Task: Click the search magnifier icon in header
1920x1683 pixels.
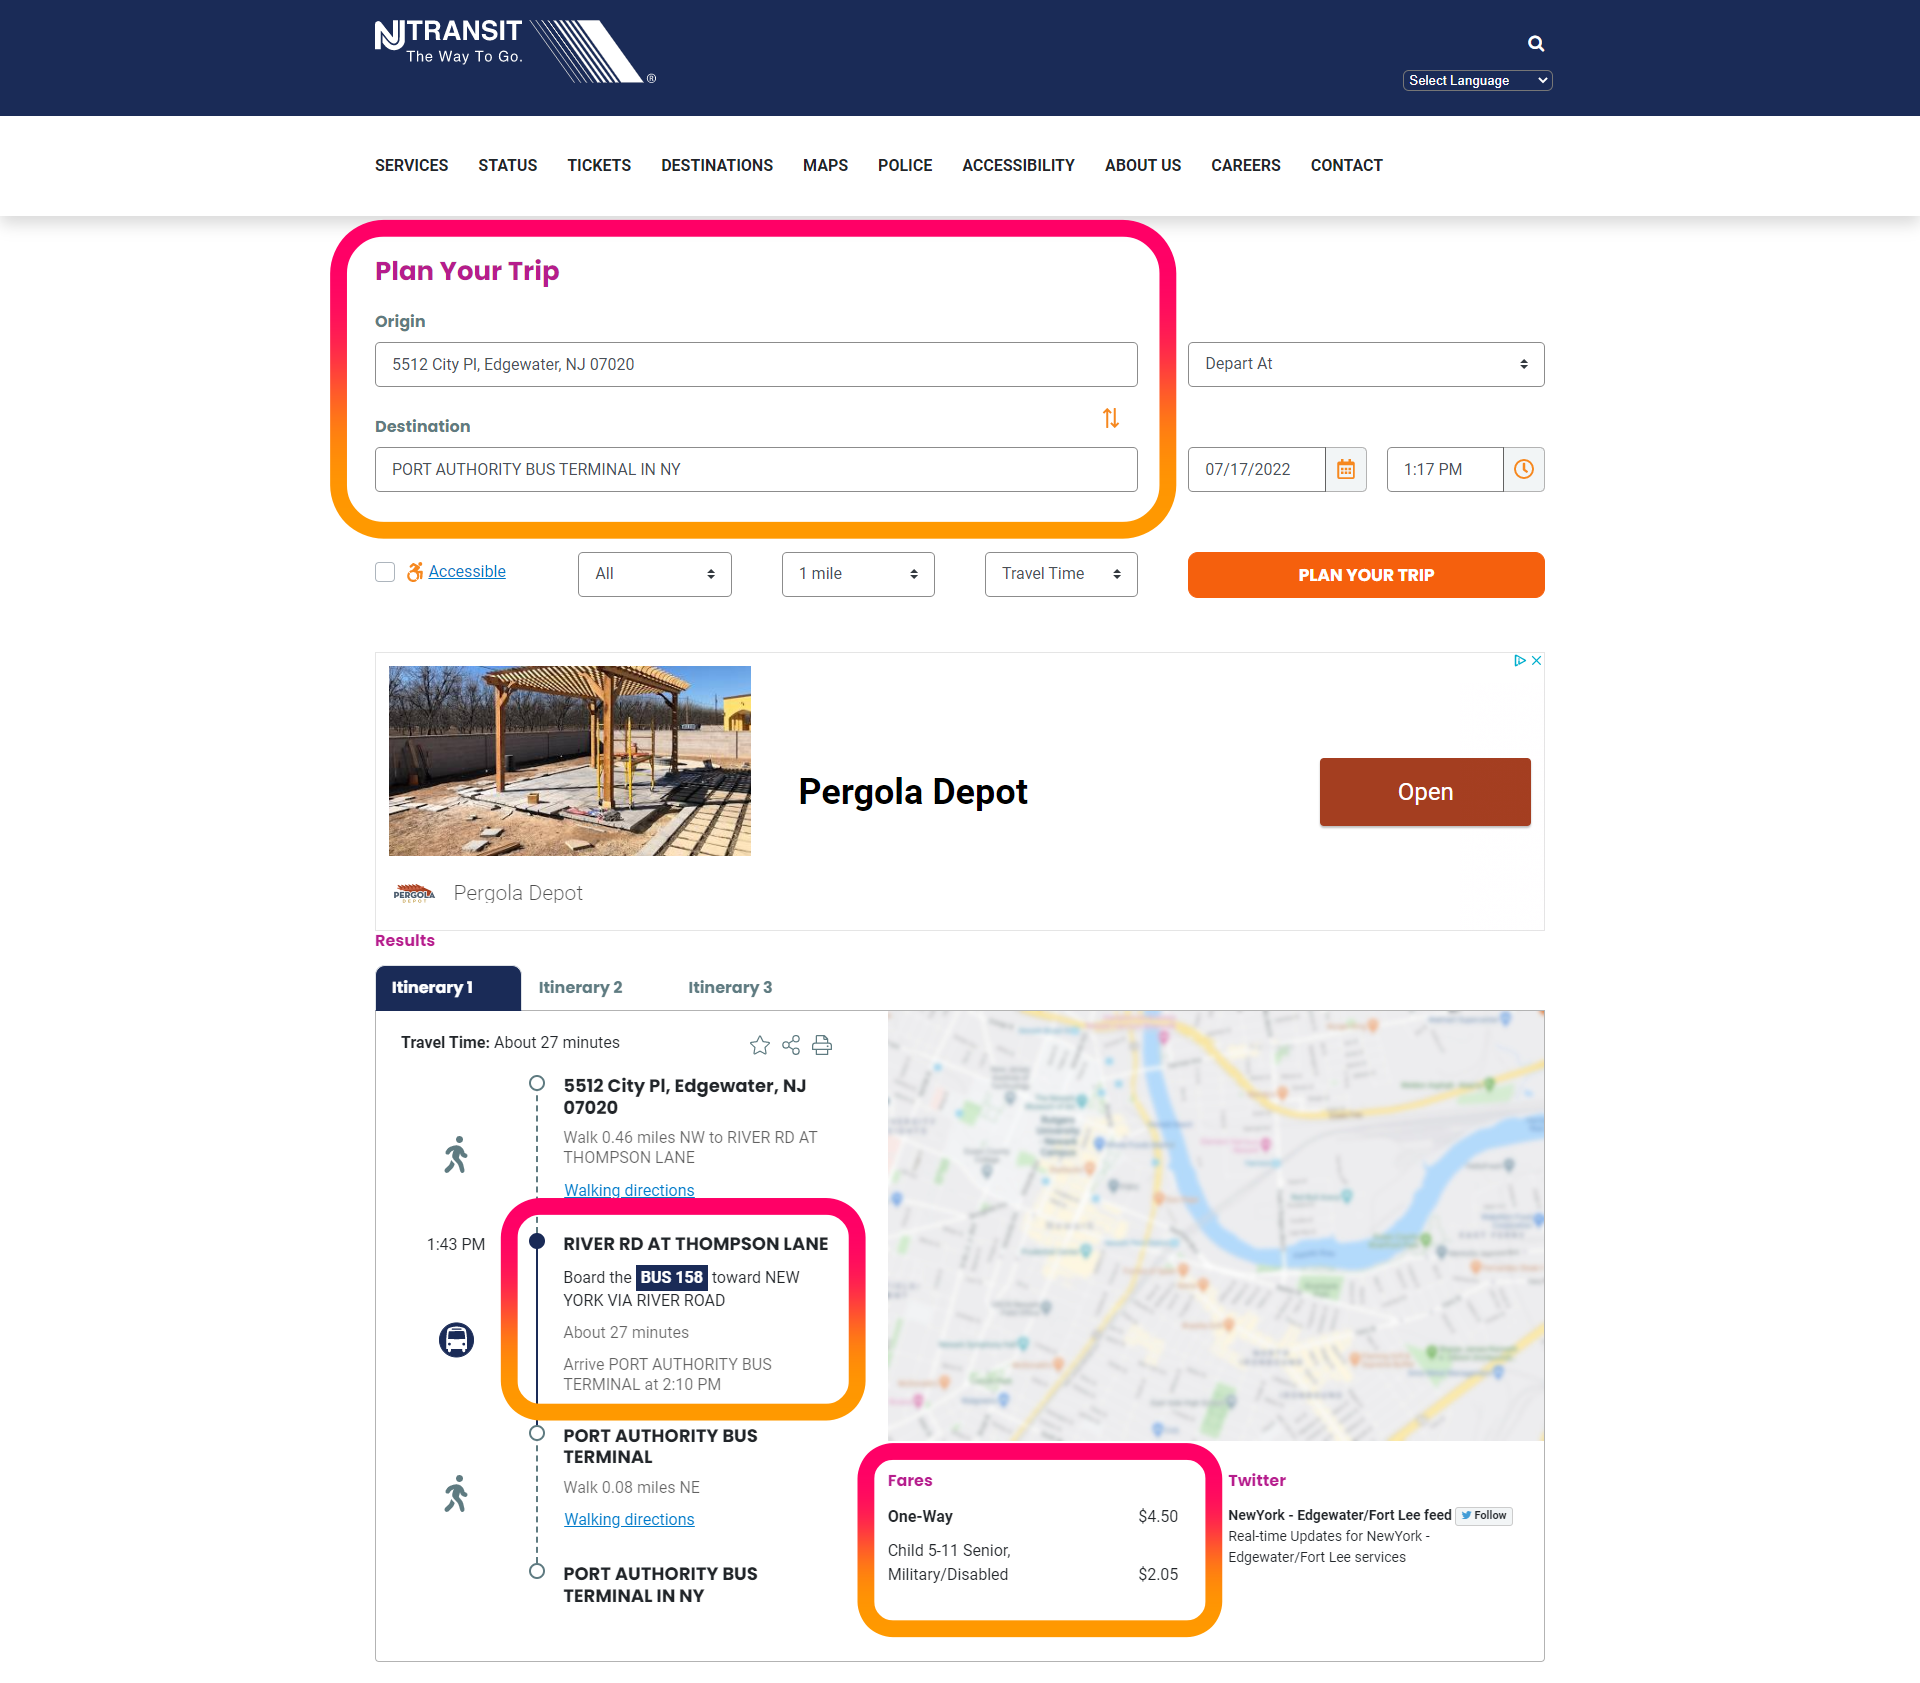Action: click(1536, 44)
